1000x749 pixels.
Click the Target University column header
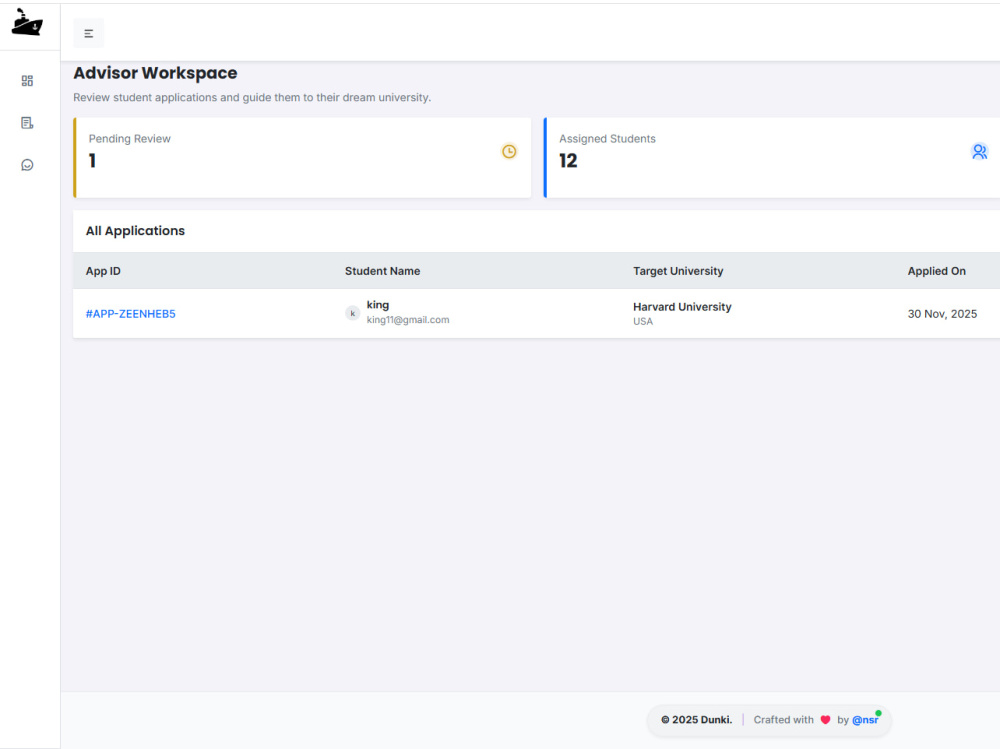click(x=678, y=271)
